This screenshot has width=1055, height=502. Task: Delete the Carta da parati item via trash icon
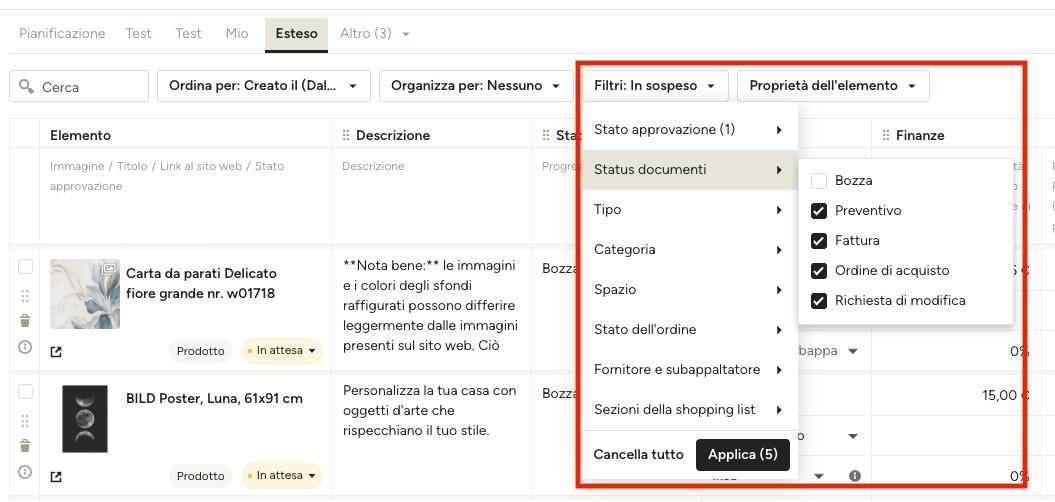[x=25, y=320]
